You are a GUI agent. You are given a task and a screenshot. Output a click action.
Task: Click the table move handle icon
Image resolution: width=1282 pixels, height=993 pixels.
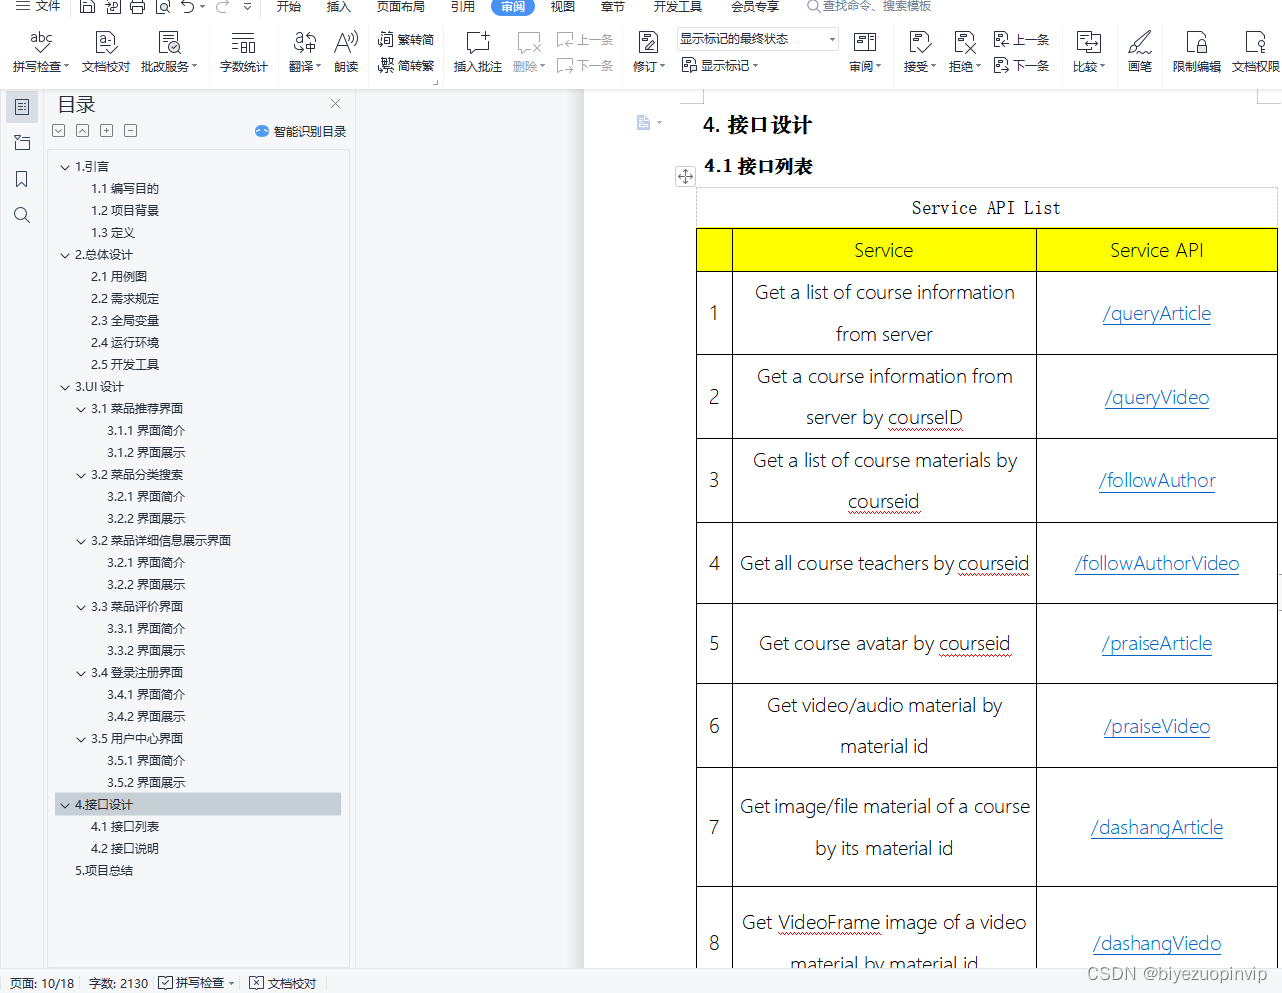[685, 176]
